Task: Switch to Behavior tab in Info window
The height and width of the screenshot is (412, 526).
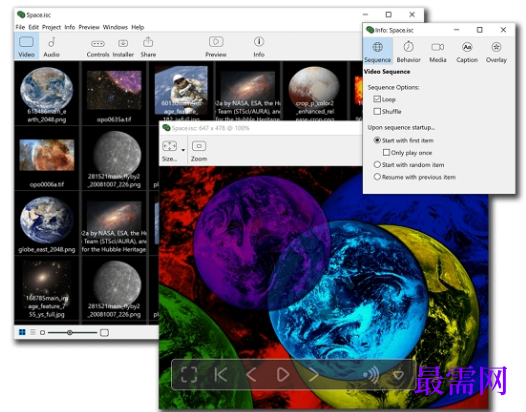Action: click(408, 51)
